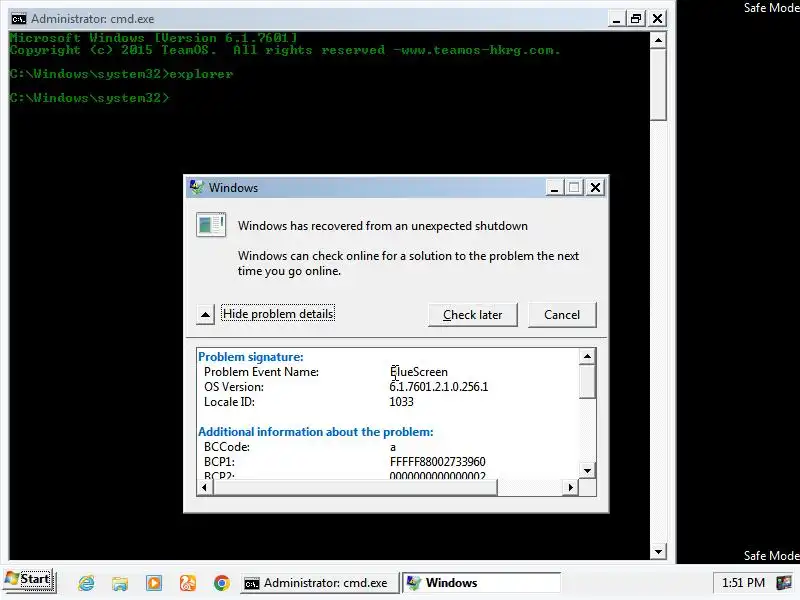Click the Windows dialog title bar icon
The width and height of the screenshot is (800, 600).
click(x=196, y=187)
